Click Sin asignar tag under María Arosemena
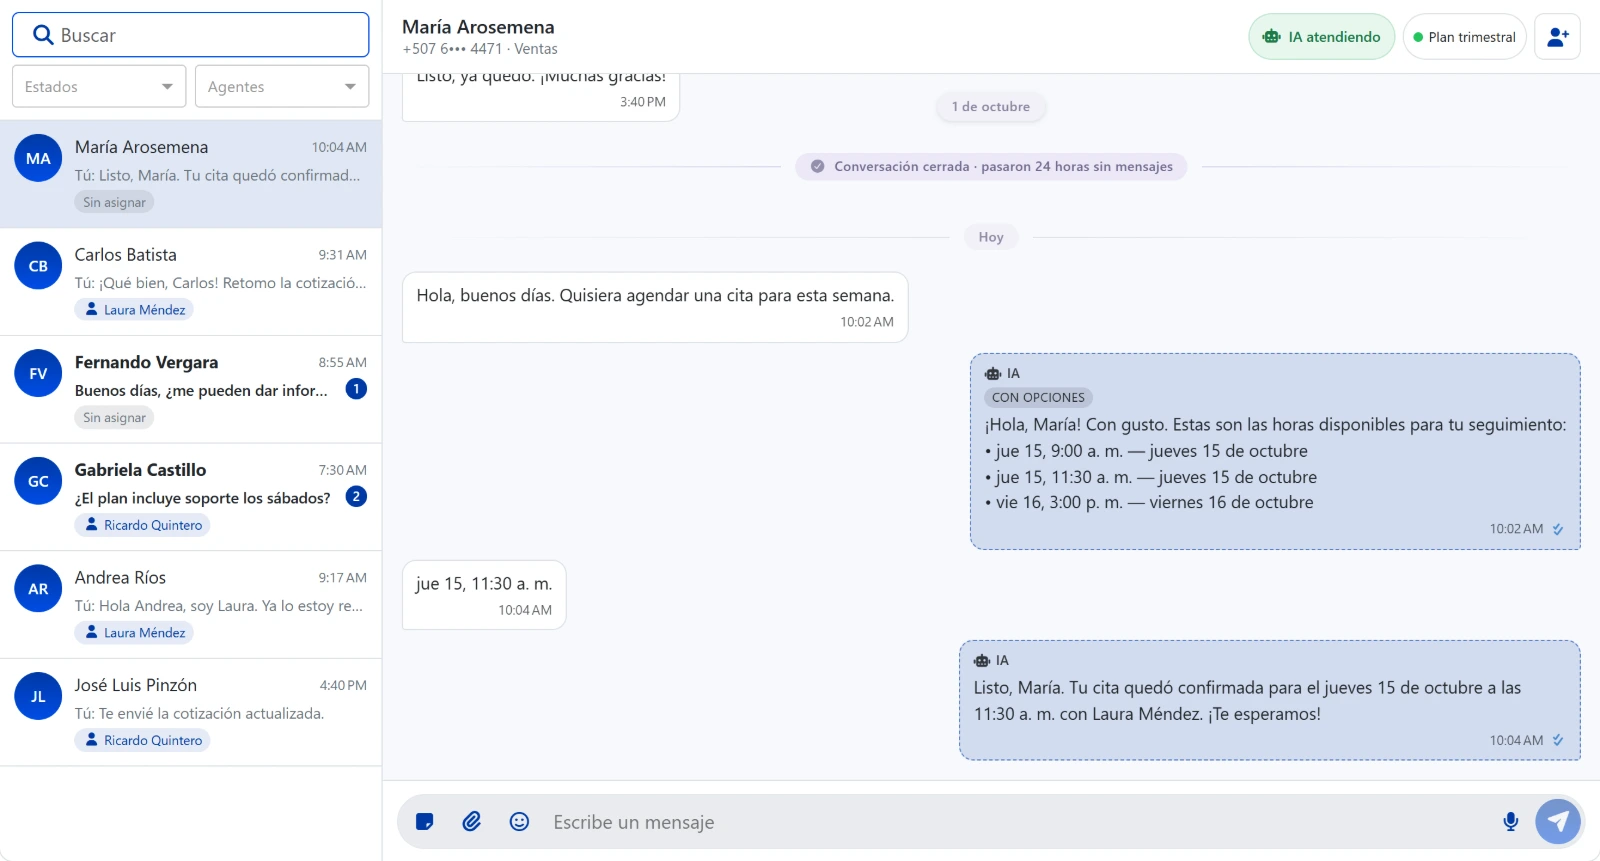 click(x=114, y=202)
